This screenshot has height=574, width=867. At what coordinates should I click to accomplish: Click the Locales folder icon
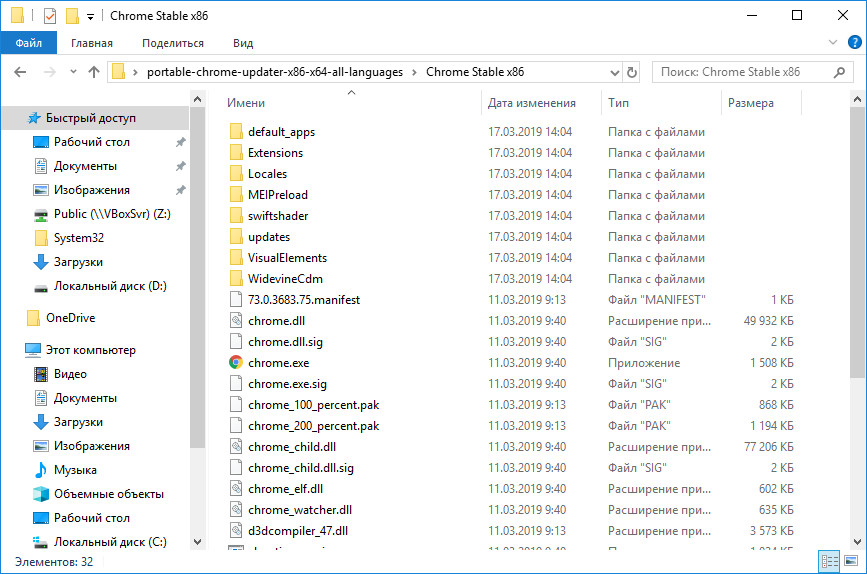pyautogui.click(x=236, y=174)
